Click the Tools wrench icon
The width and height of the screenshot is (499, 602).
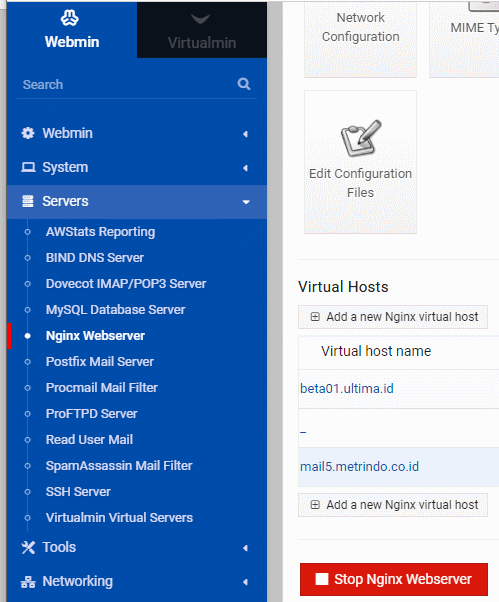[x=28, y=547]
